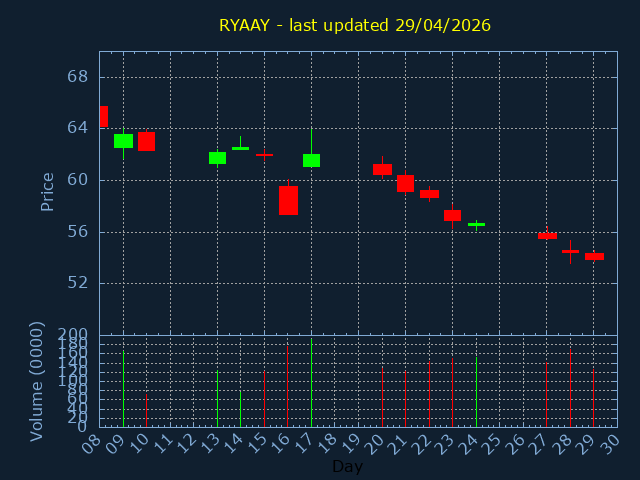640x480 pixels.
Task: Pick the red candlestick for day 23
Action: coord(452,216)
